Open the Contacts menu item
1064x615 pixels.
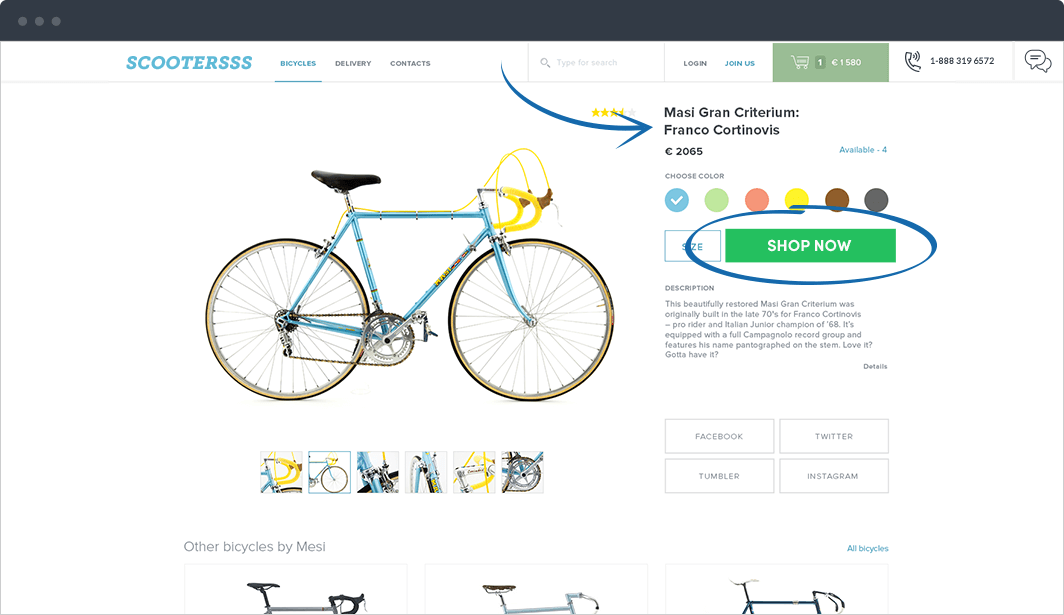[x=410, y=63]
